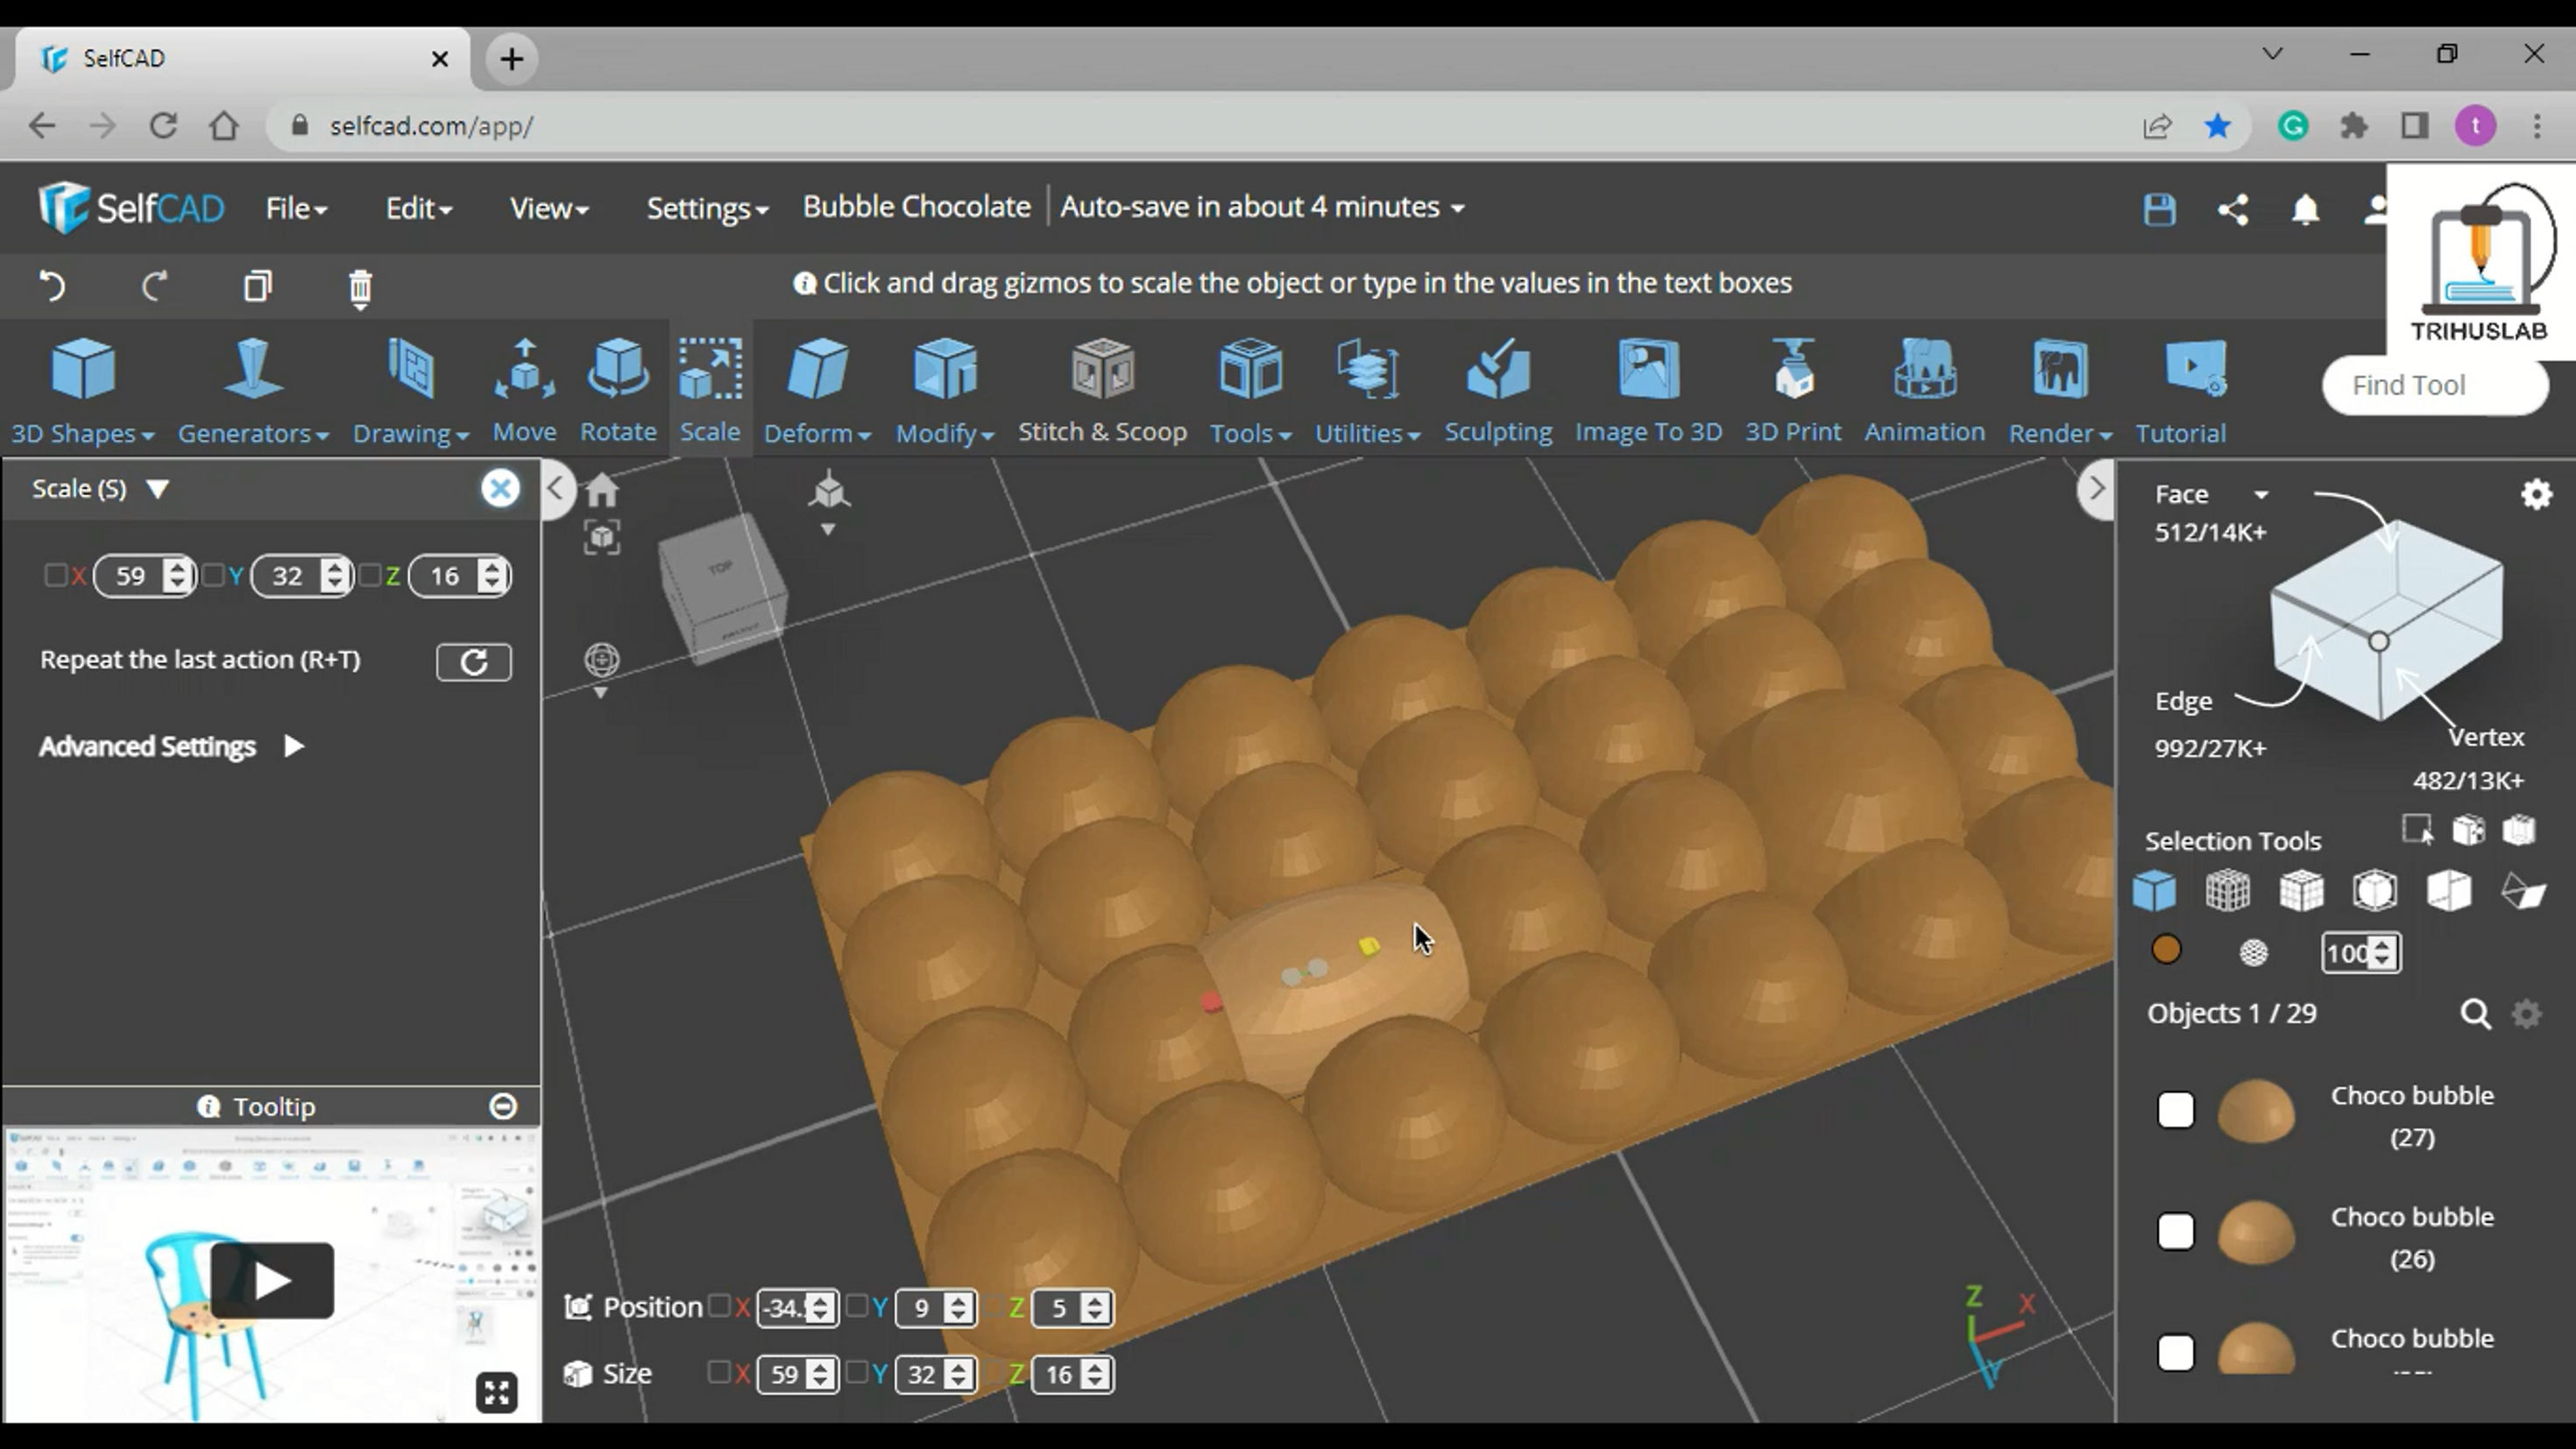Toggle the X checkbox in Scale panel

tap(56, 575)
